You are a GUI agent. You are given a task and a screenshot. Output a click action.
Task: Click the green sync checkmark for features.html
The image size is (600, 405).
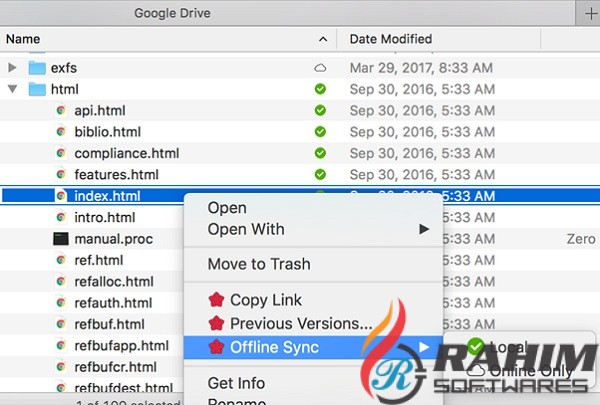coord(320,175)
